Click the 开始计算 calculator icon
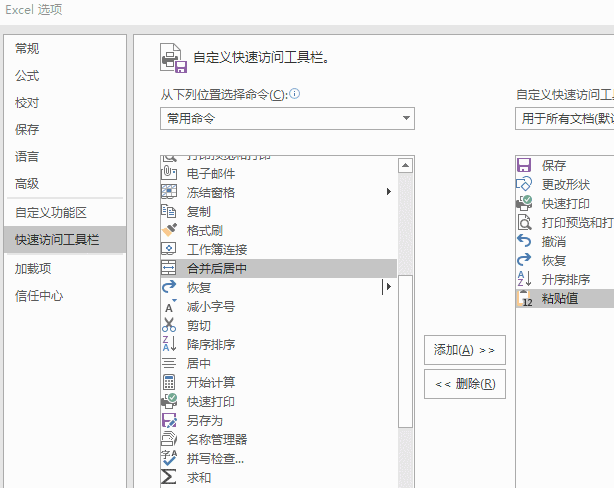Screen dimensions: 614x488 click(169, 382)
